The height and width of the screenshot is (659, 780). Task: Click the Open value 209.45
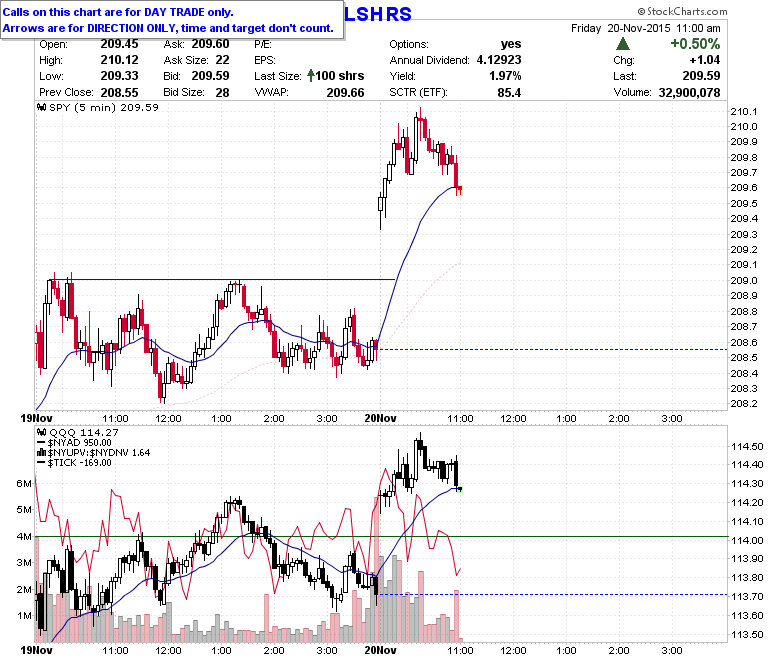click(119, 44)
